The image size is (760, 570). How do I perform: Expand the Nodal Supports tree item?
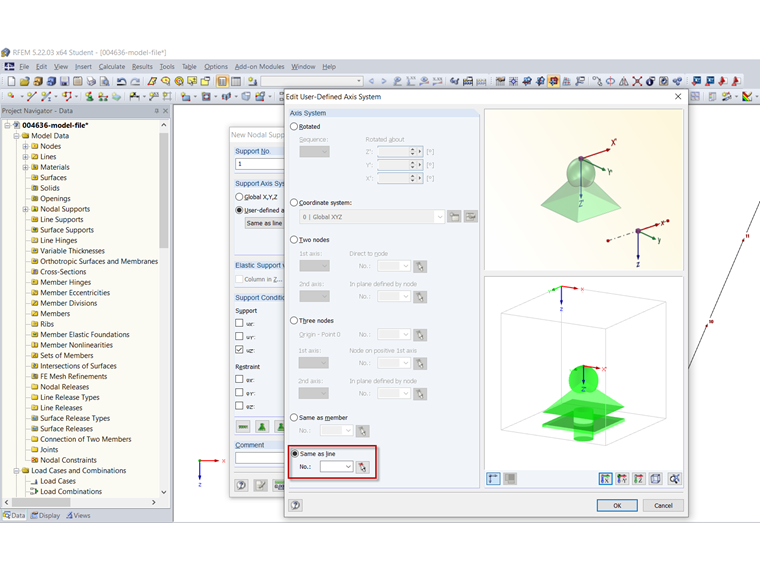[25, 209]
